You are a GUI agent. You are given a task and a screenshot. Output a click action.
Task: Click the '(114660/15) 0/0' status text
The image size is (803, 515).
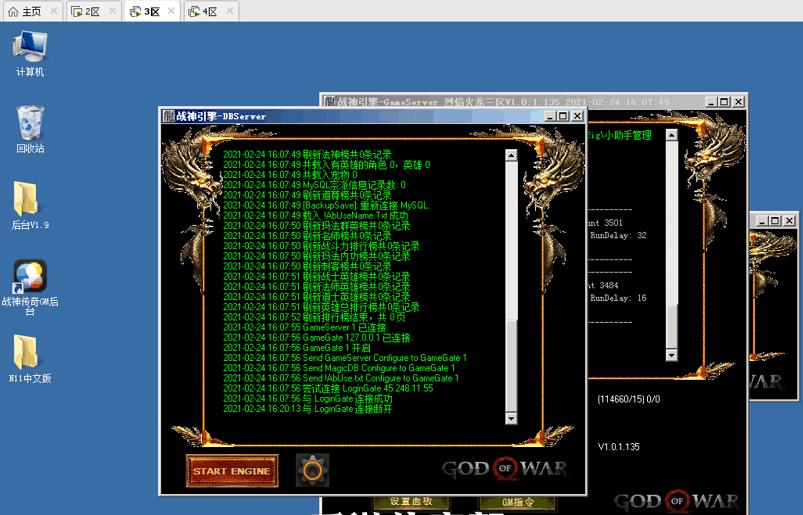pos(628,399)
